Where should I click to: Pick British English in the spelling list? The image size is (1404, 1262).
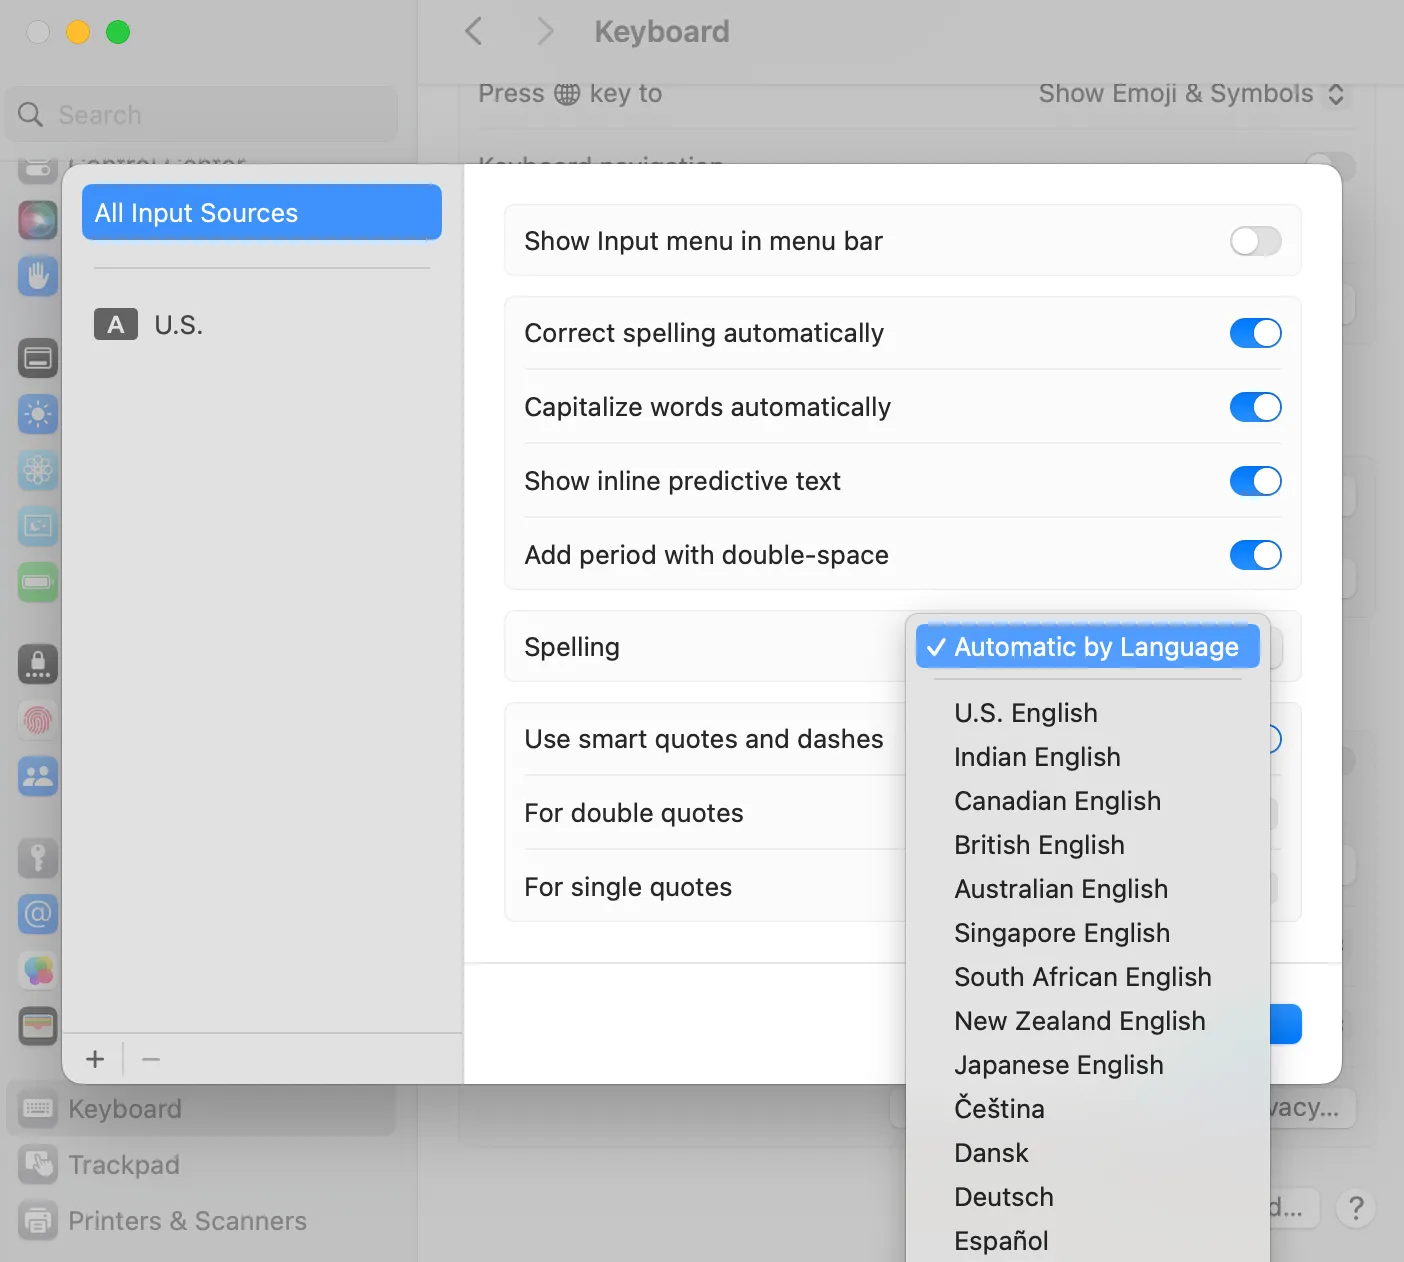(x=1087, y=845)
